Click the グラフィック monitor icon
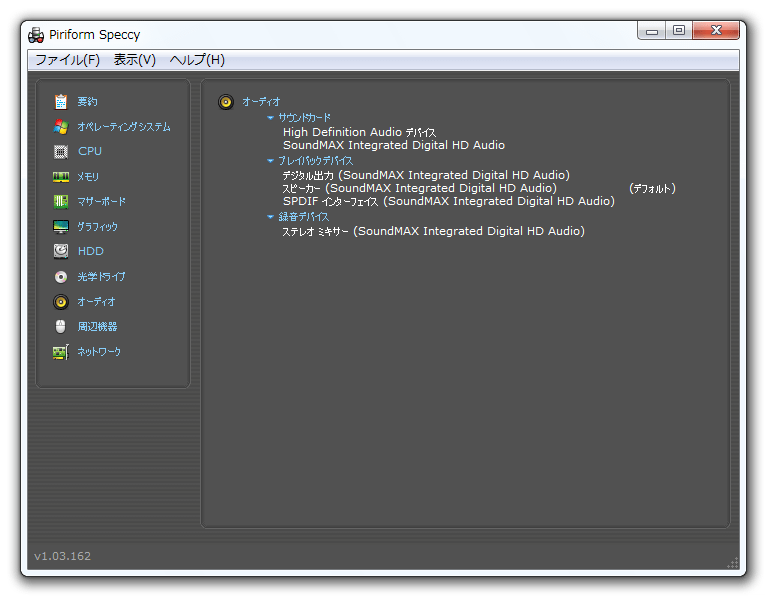The height and width of the screenshot is (599, 769). coord(61,227)
